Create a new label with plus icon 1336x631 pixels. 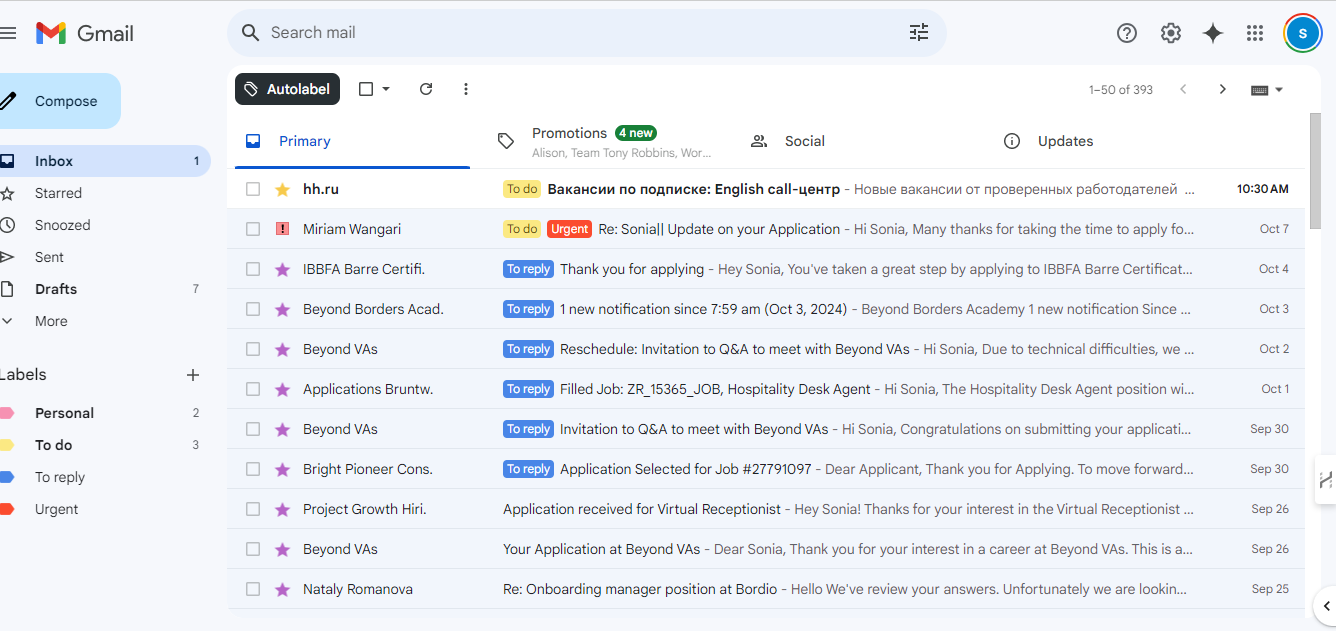point(193,375)
